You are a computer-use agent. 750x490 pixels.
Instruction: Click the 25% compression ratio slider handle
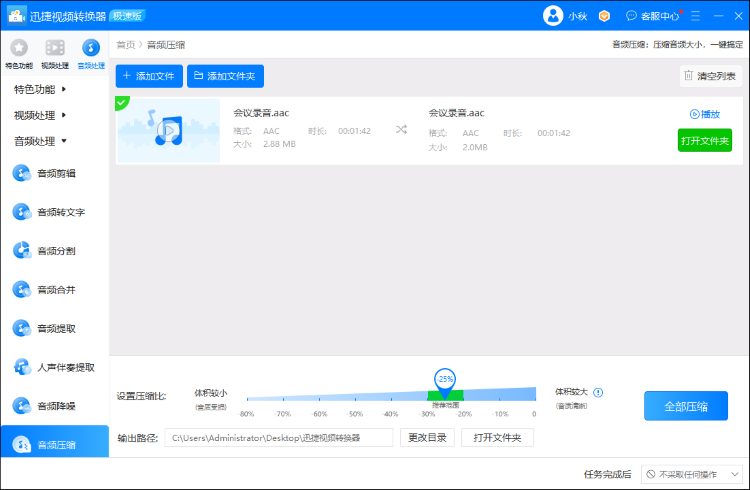(x=445, y=380)
